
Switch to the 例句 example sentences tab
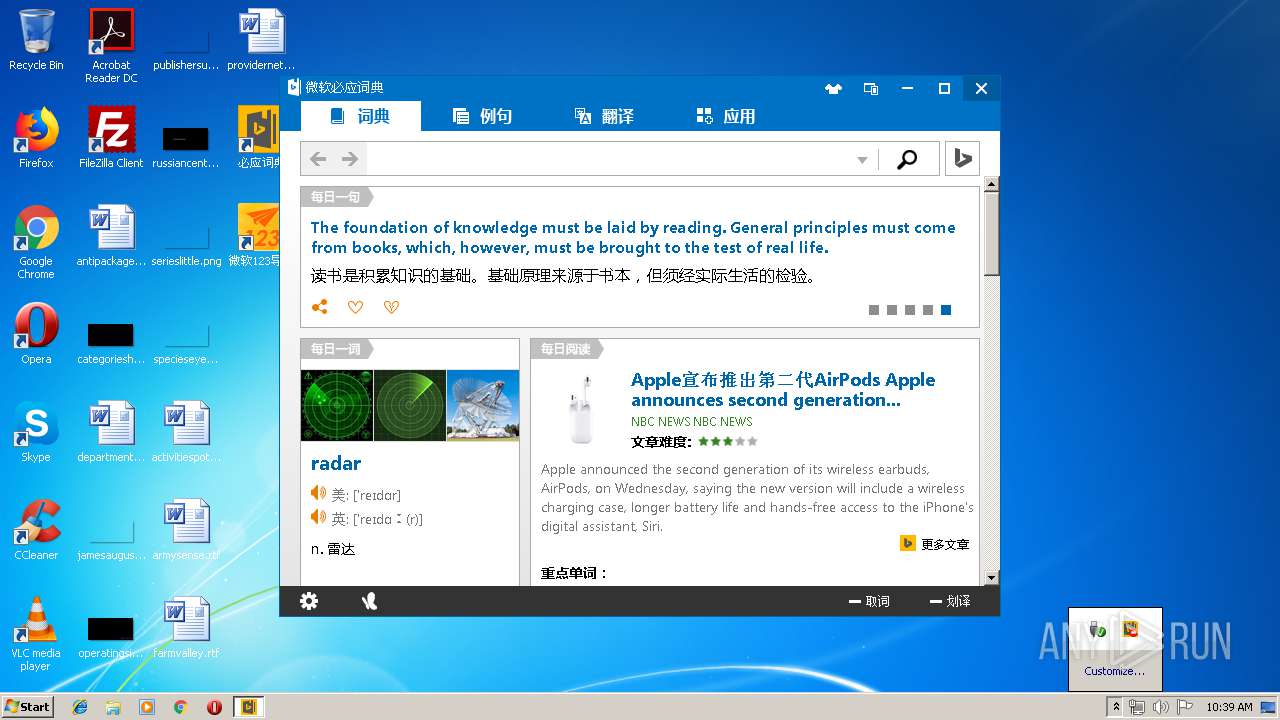tap(482, 116)
